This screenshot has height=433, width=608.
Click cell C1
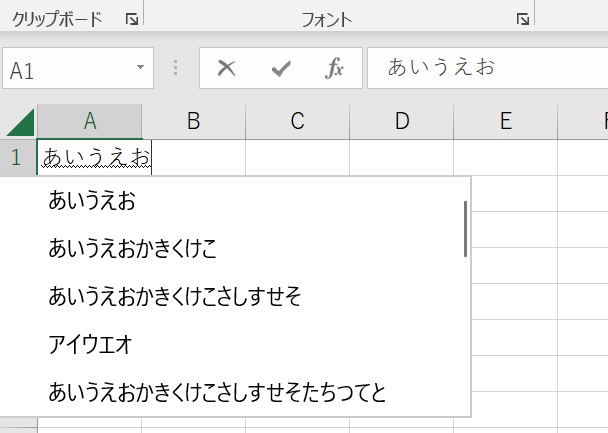tap(297, 157)
